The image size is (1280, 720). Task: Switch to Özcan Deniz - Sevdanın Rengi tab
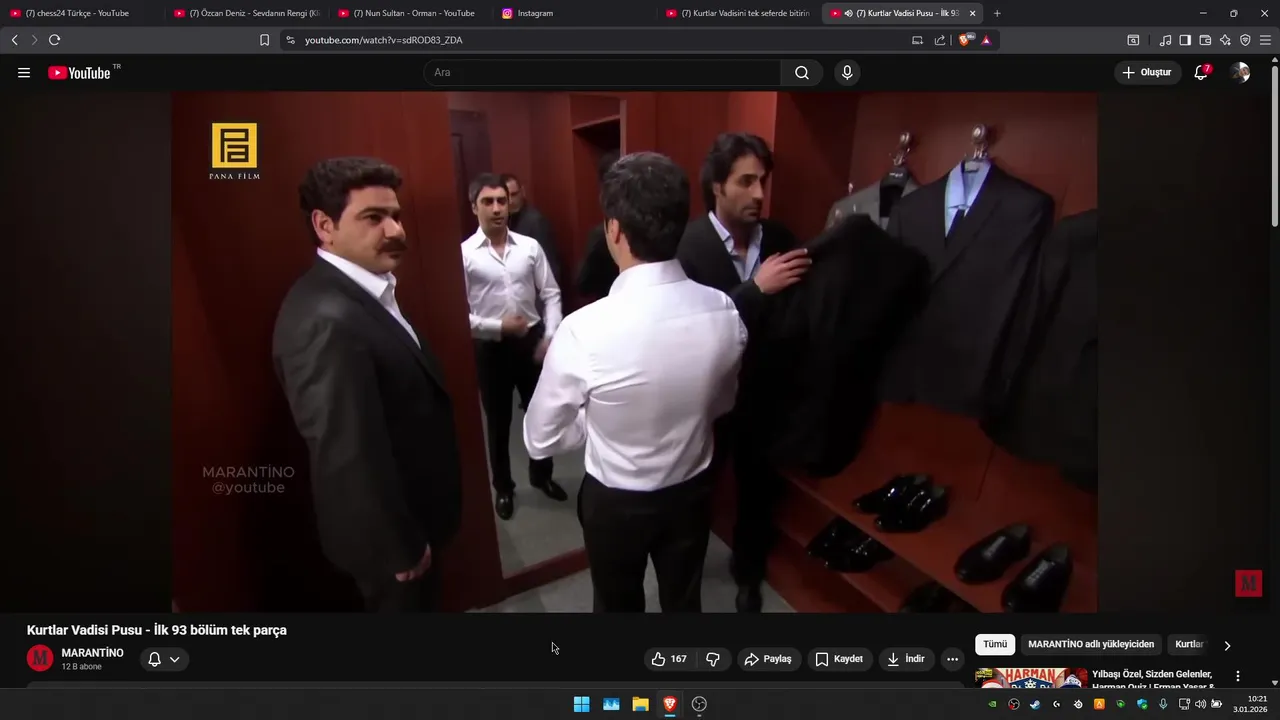247,13
